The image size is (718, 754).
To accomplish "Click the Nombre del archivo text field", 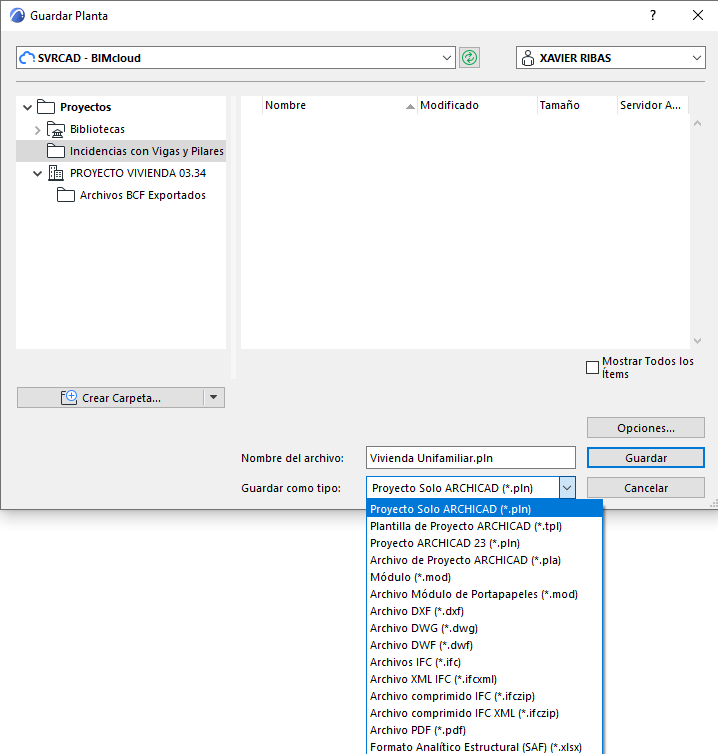I will pos(470,458).
